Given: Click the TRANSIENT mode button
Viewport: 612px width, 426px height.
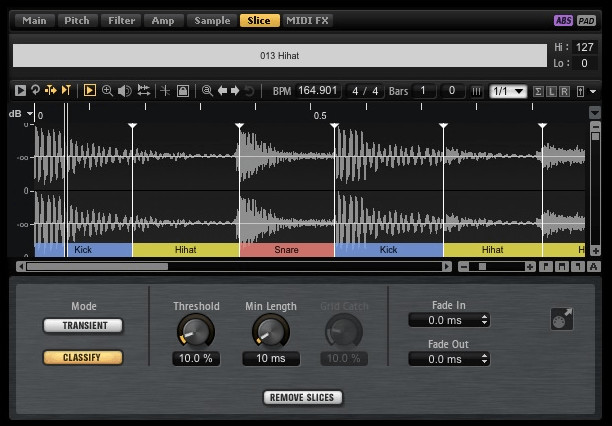Looking at the screenshot, I should [83, 325].
